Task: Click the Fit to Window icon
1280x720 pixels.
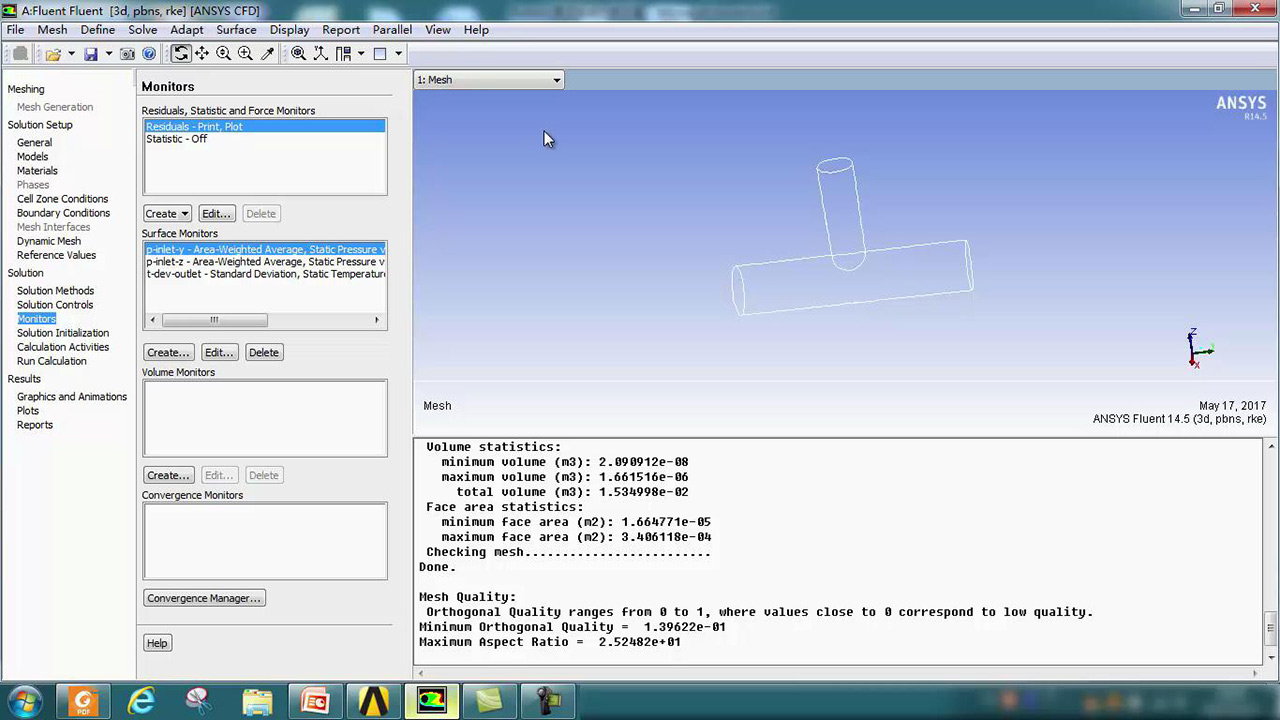Action: click(299, 54)
